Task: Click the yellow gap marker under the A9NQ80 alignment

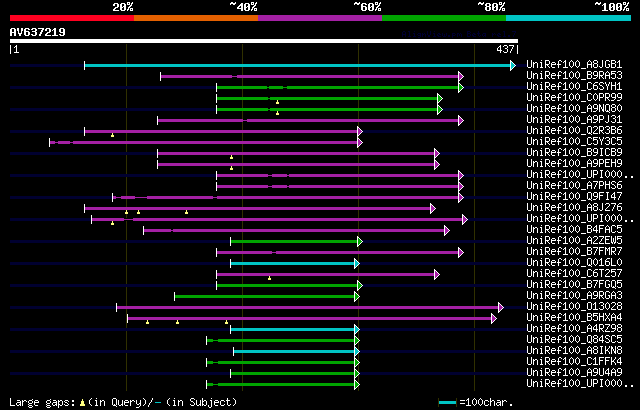Action: 278,113
